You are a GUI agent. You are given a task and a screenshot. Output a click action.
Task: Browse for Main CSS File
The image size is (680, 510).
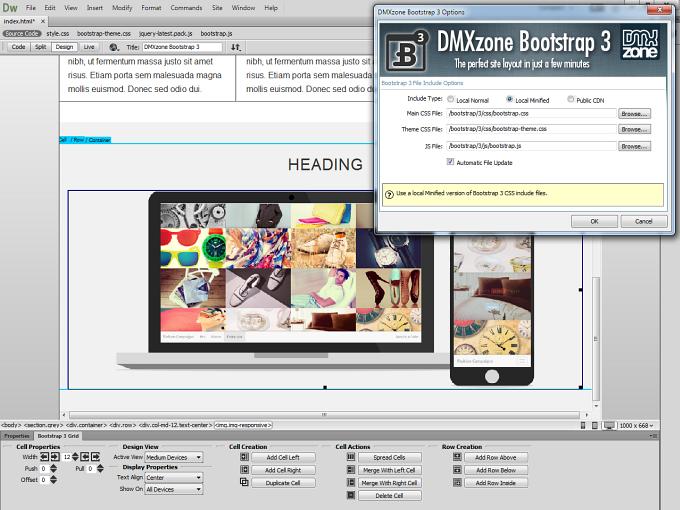[634, 114]
